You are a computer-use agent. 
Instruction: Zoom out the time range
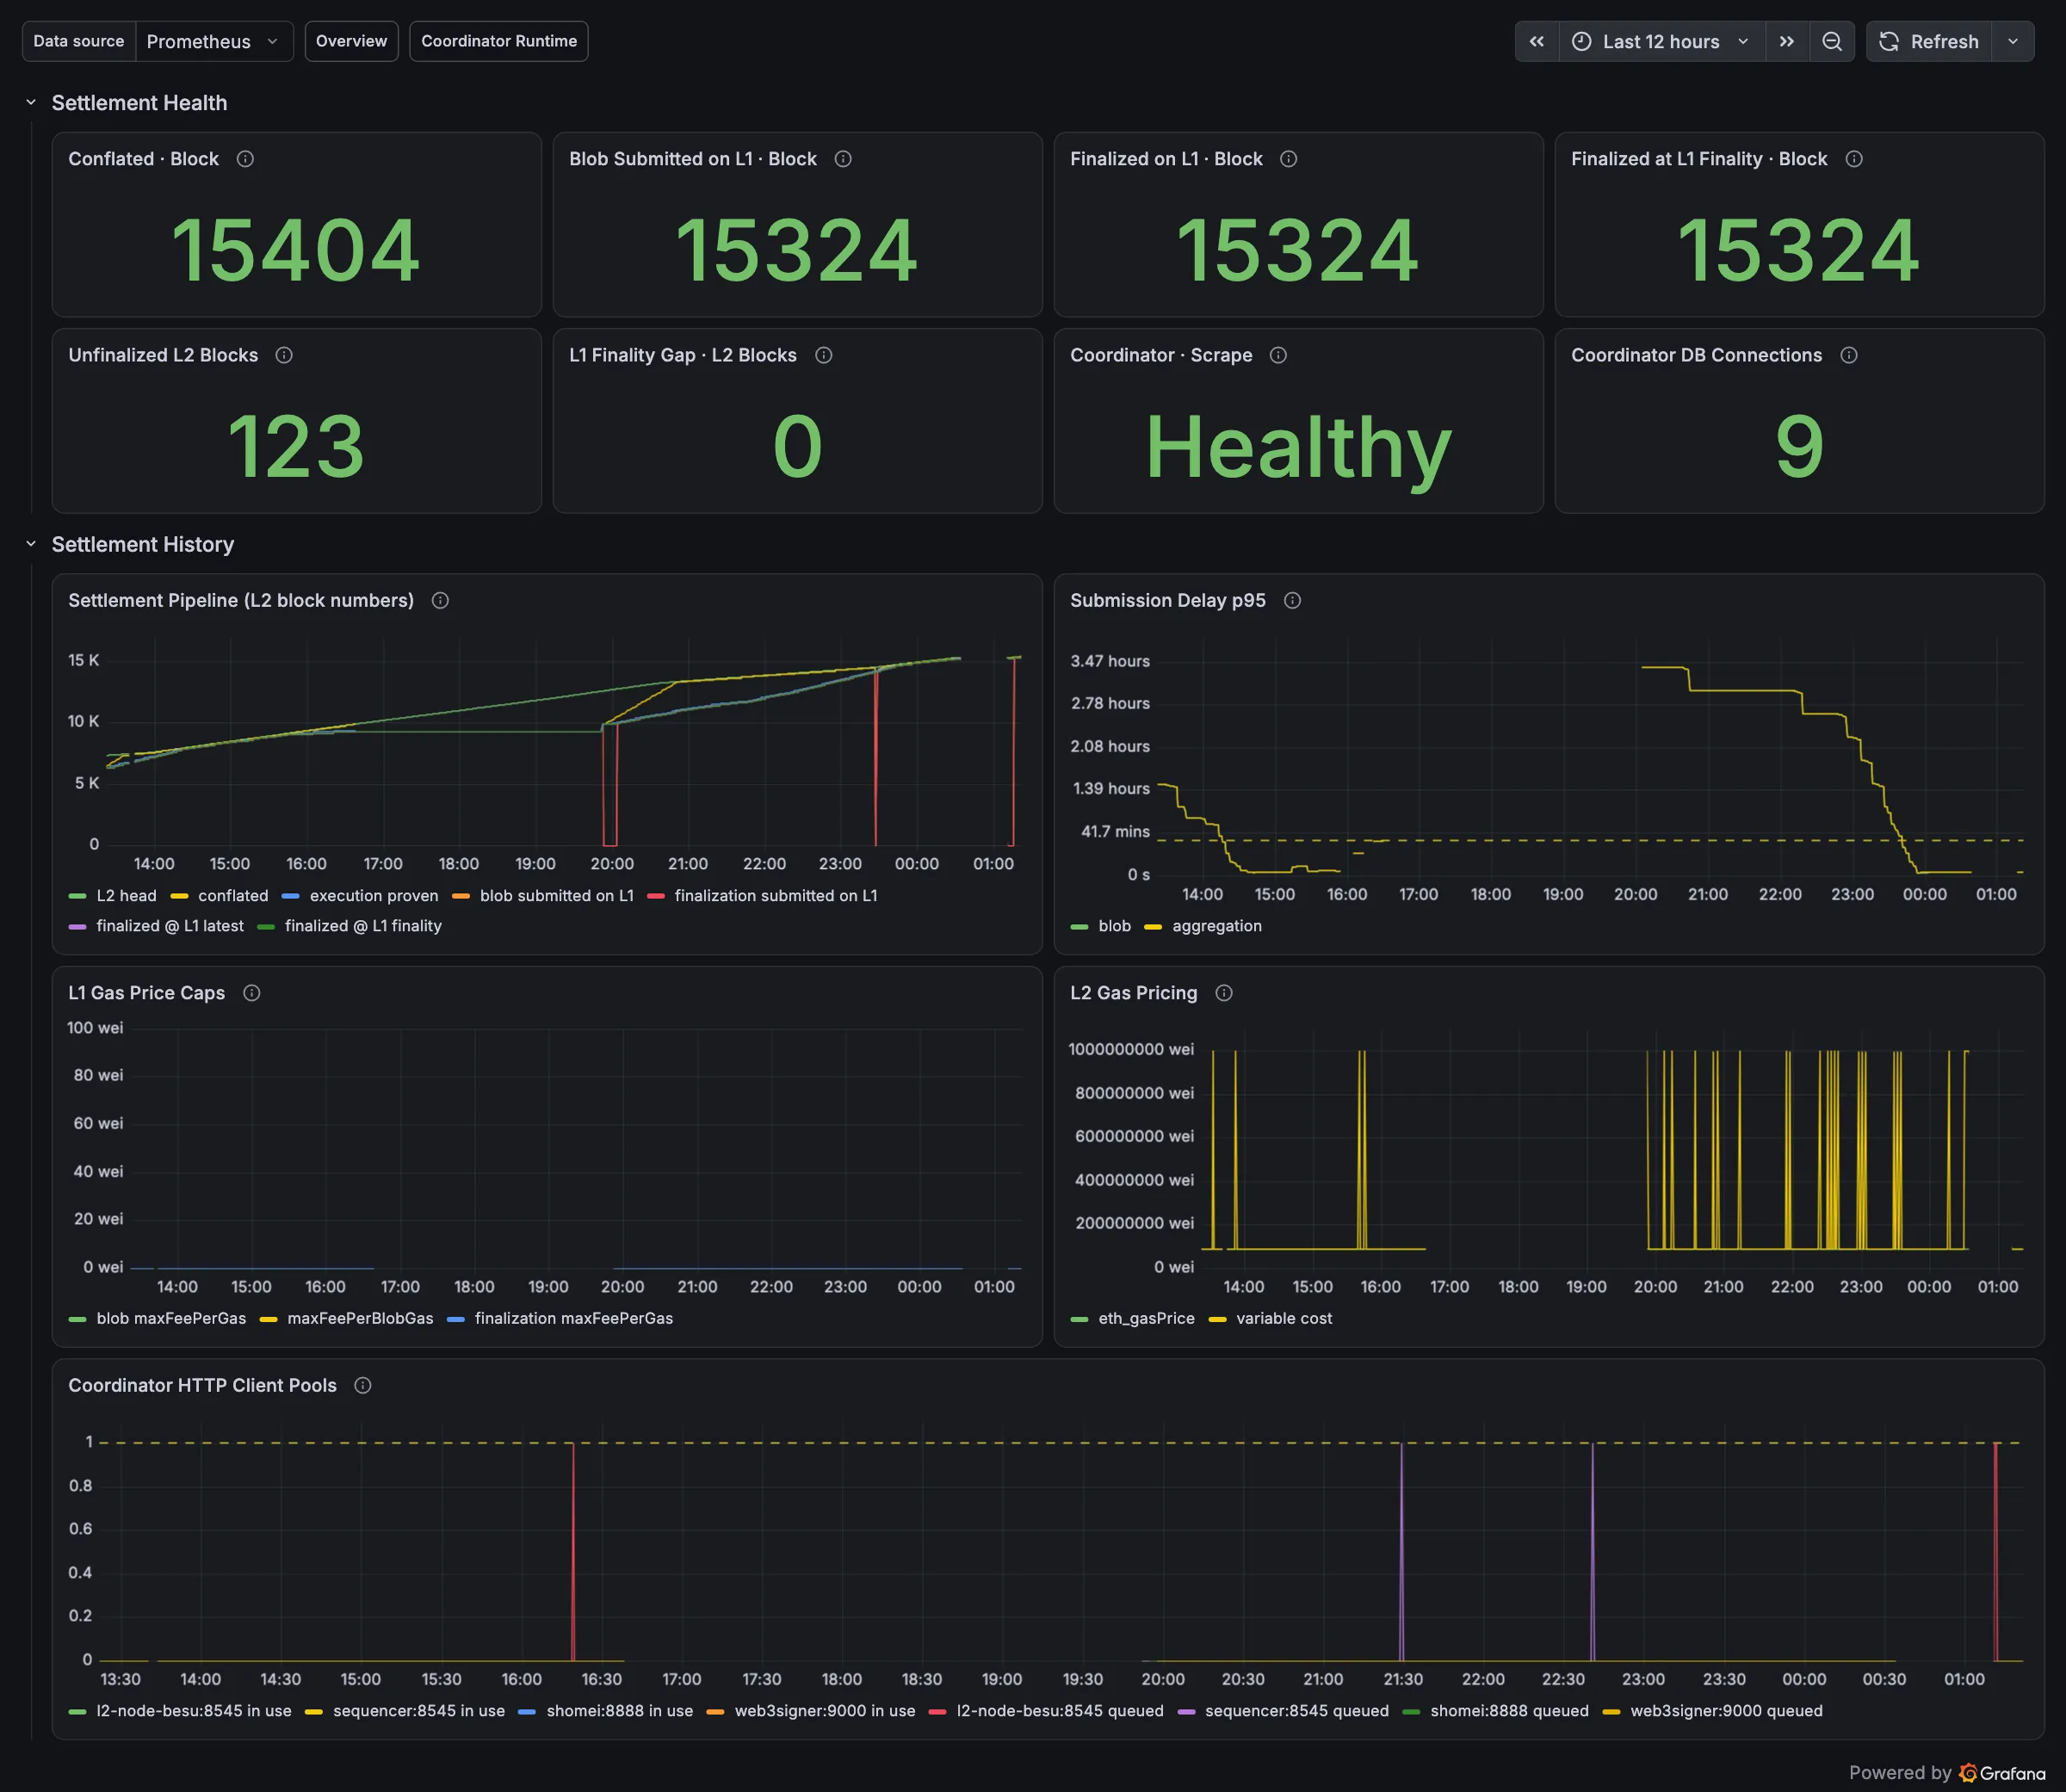[x=1832, y=41]
